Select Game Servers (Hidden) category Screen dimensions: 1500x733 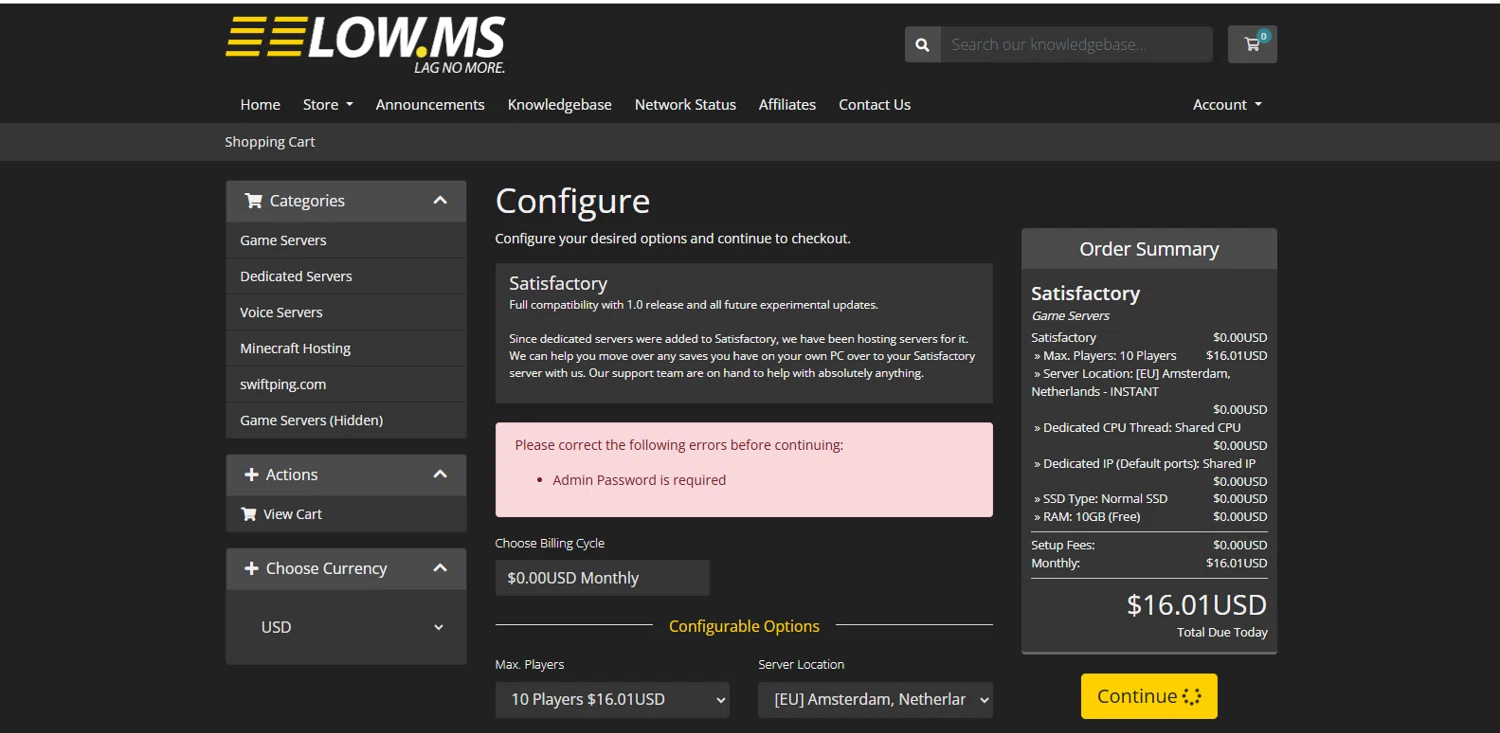coord(346,420)
